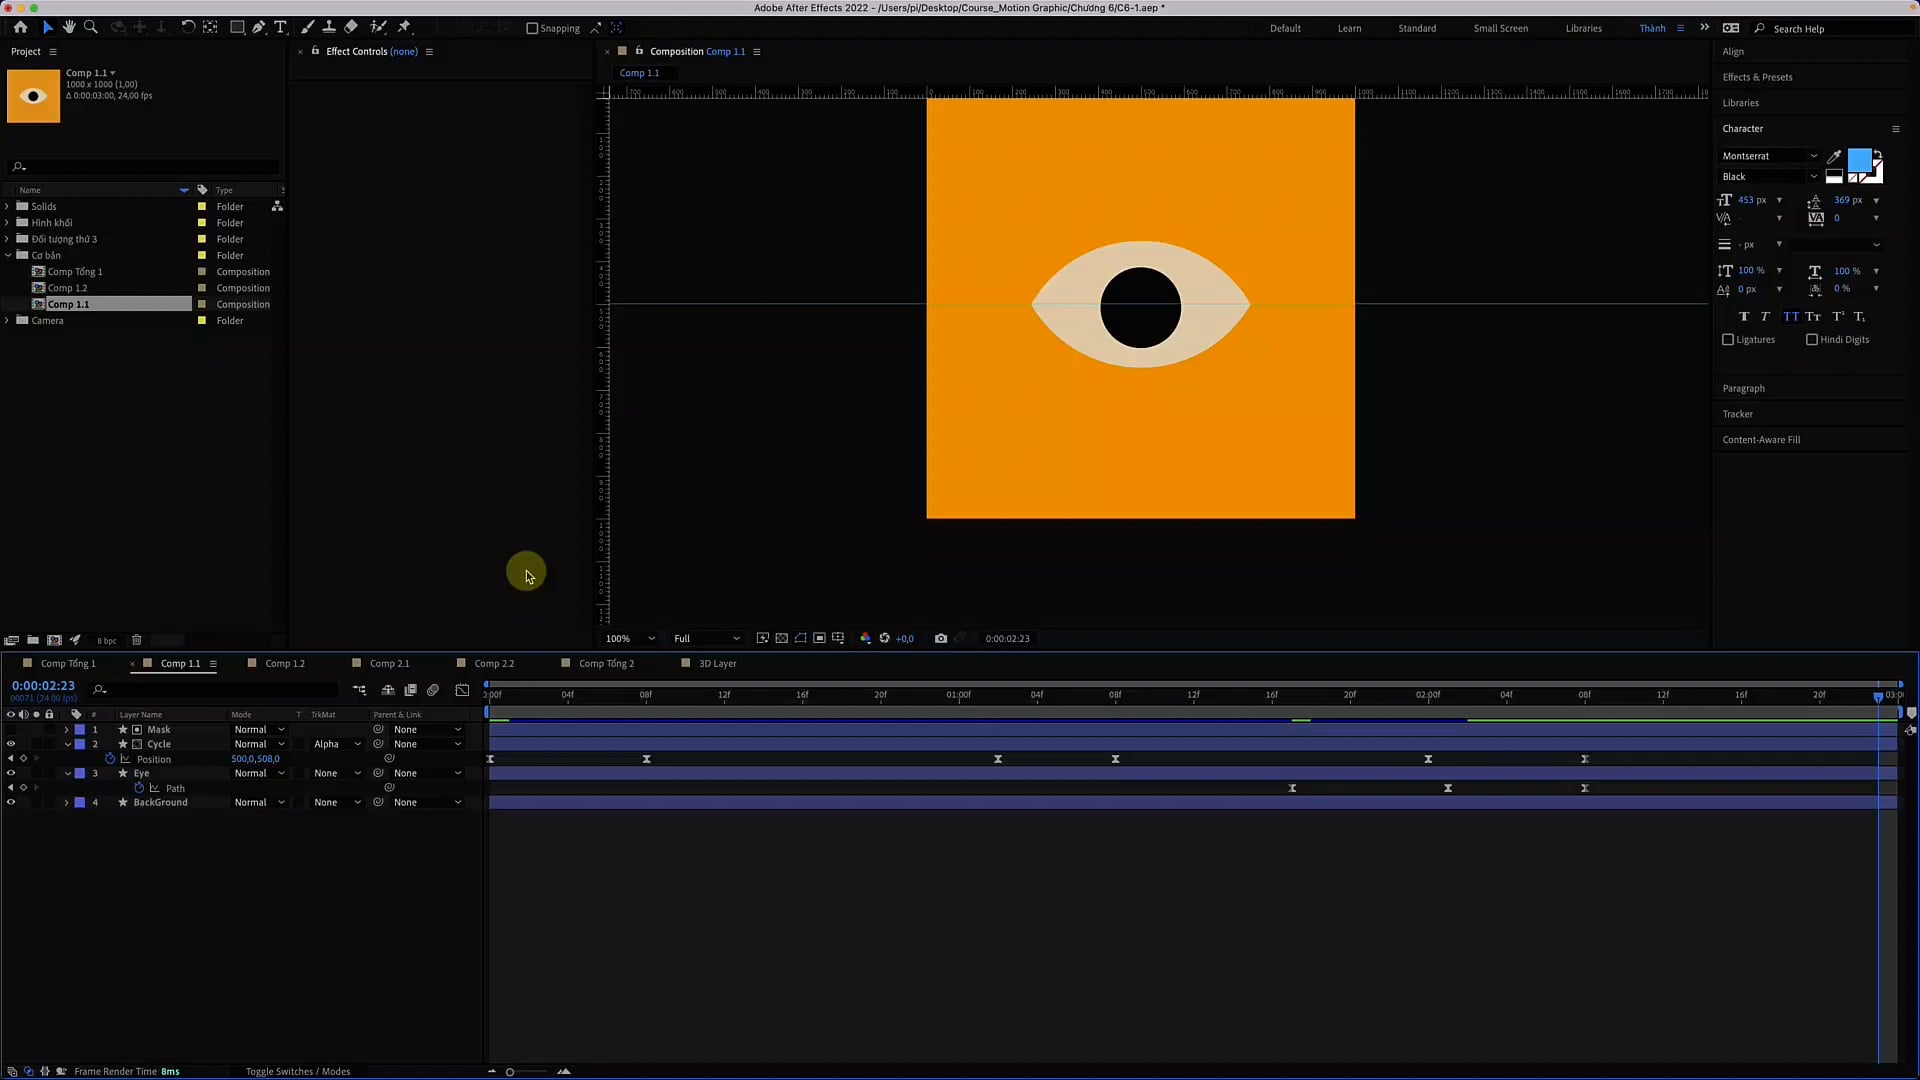Click the blue text fill color swatch
Screen dimensions: 1920x1080
[x=1859, y=160]
